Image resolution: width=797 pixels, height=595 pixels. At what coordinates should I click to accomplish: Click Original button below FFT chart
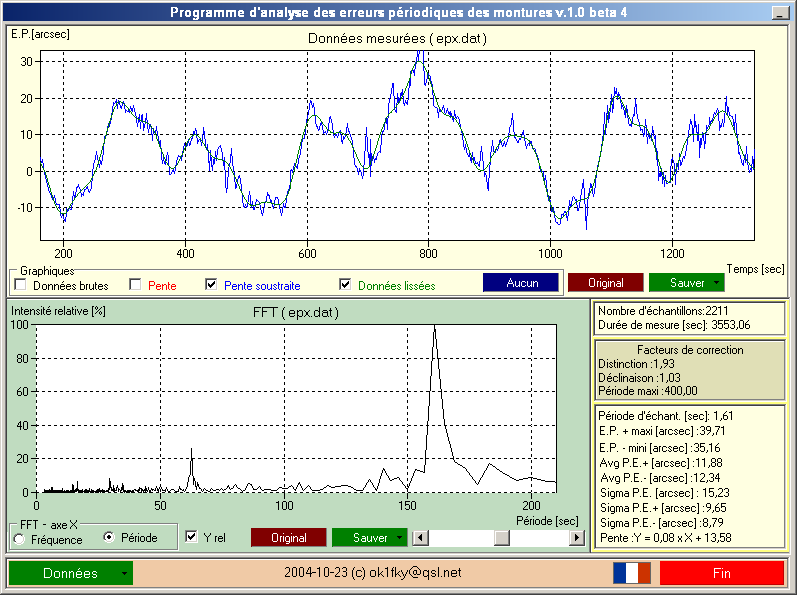click(289, 538)
